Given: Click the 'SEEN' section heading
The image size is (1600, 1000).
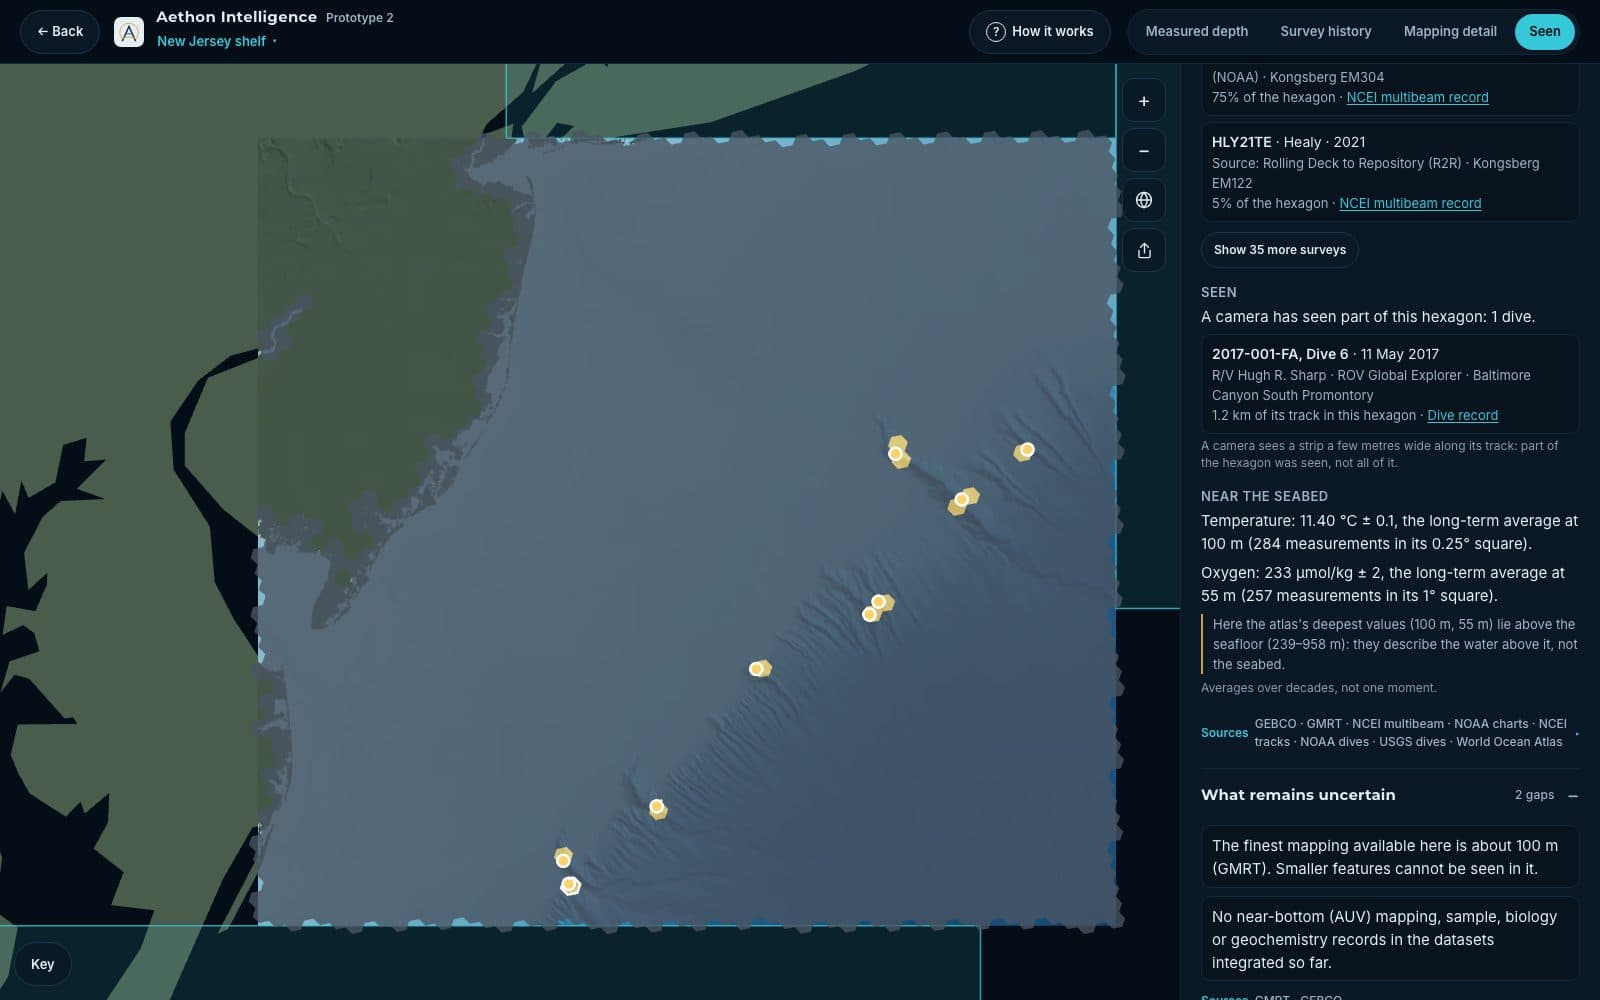Looking at the screenshot, I should click(x=1218, y=292).
